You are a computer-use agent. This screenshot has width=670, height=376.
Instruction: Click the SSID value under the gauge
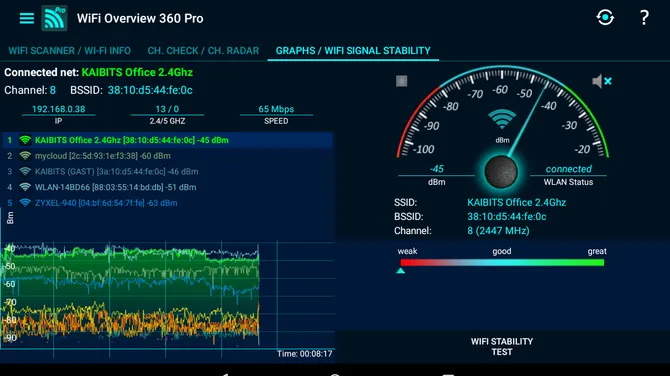516,203
